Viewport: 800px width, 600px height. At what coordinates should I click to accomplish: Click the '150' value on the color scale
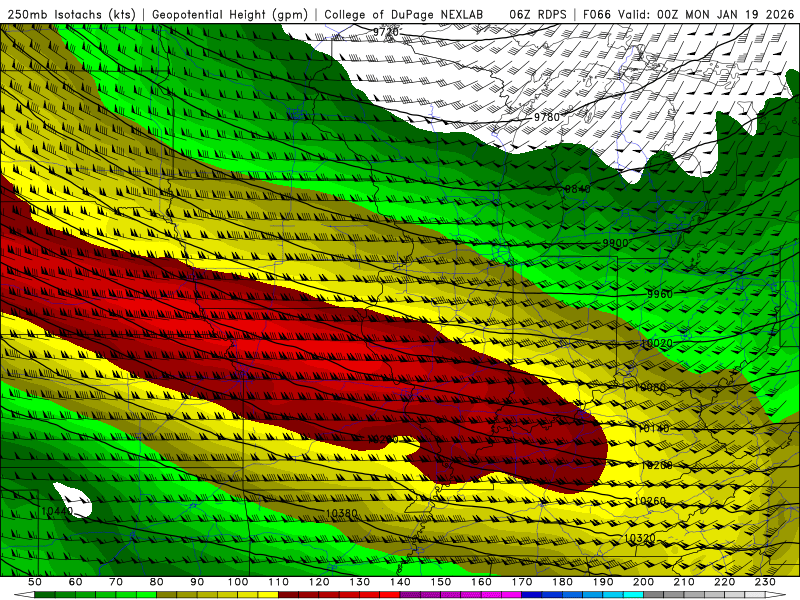click(441, 582)
